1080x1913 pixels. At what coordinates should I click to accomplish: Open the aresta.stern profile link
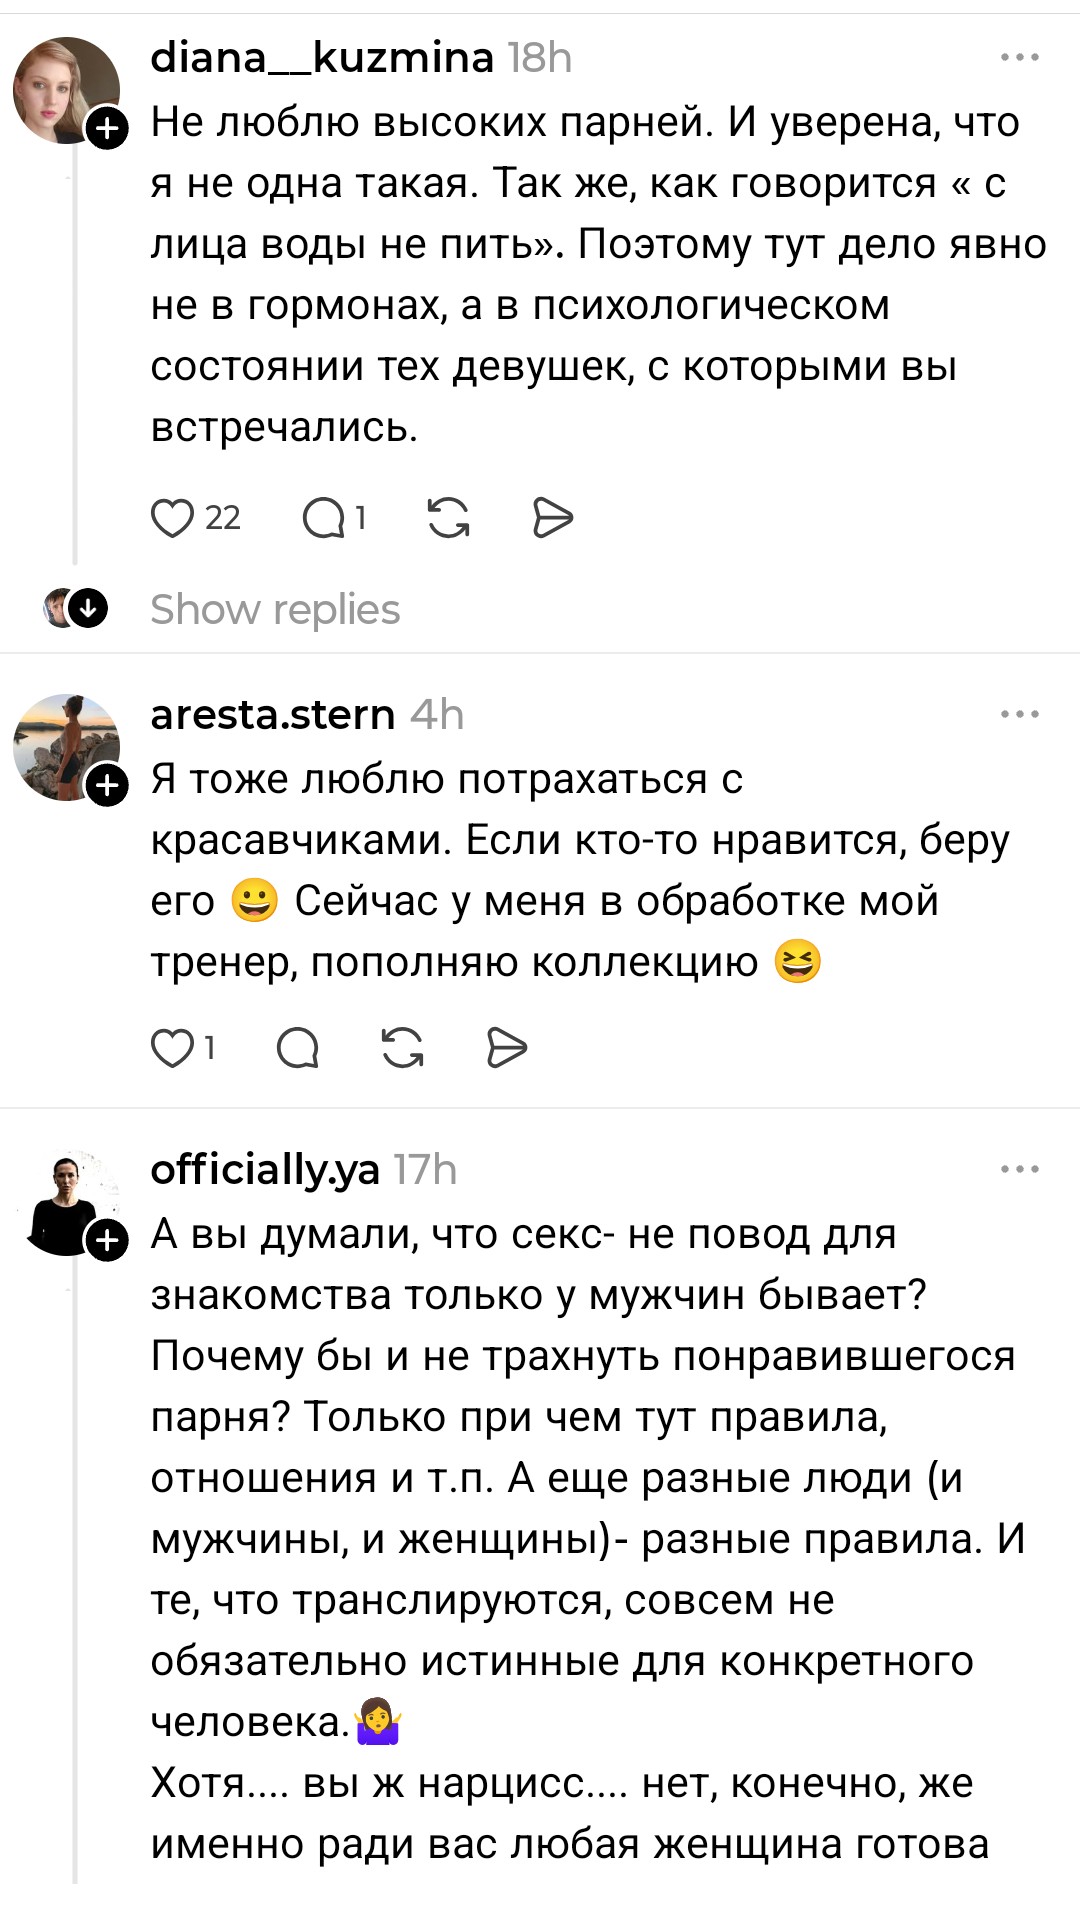coord(272,714)
